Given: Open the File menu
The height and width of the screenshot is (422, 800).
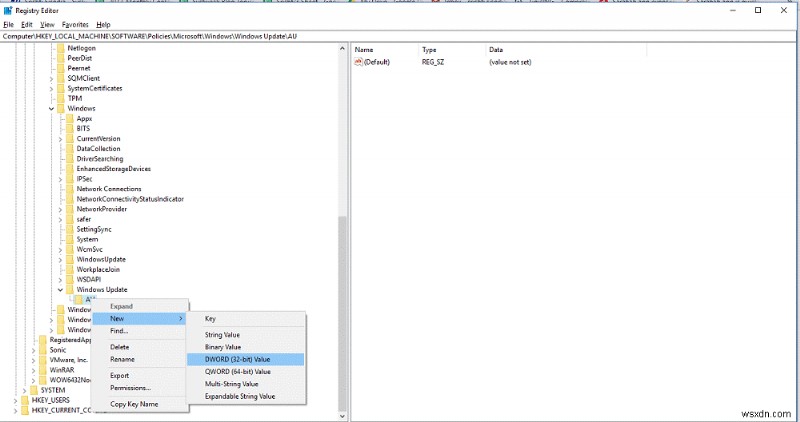Looking at the screenshot, I should tap(8, 24).
